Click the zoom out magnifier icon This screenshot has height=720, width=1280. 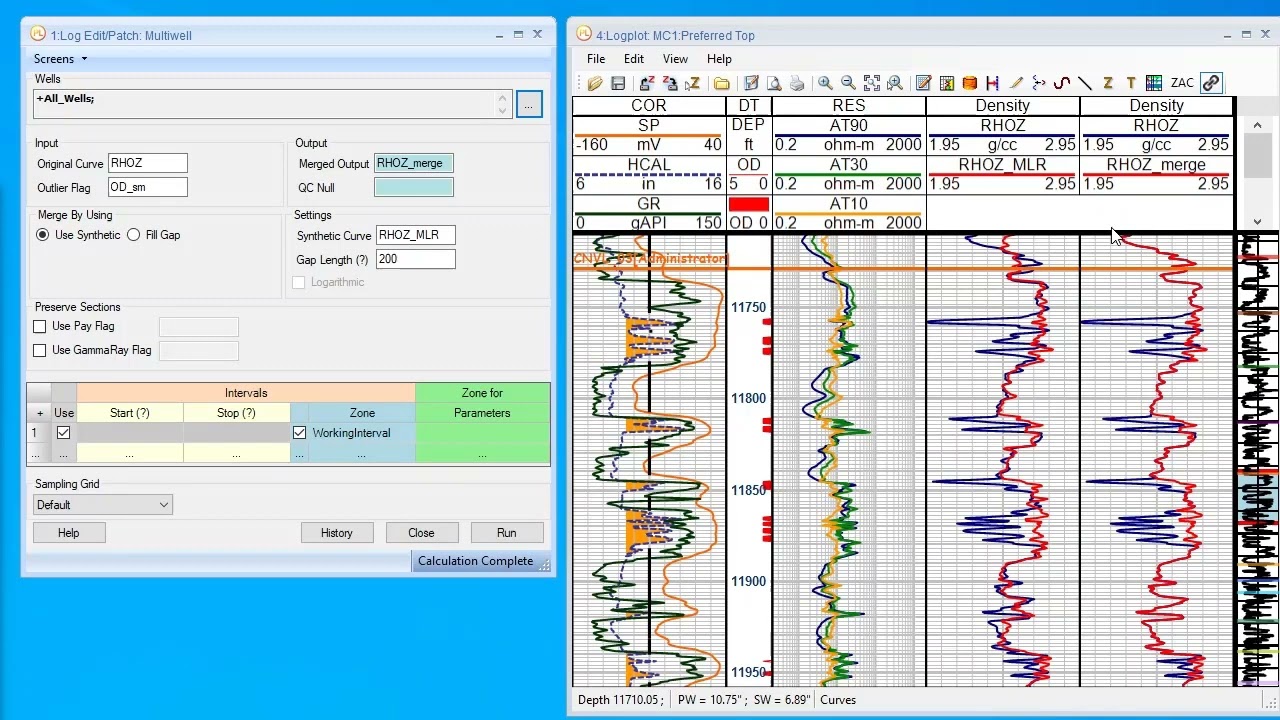pyautogui.click(x=848, y=83)
